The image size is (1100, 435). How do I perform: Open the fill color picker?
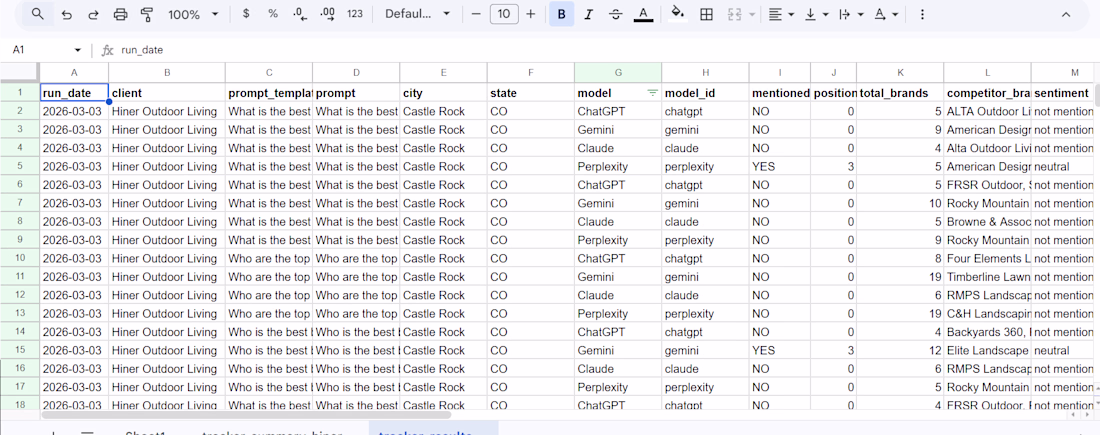(x=677, y=15)
